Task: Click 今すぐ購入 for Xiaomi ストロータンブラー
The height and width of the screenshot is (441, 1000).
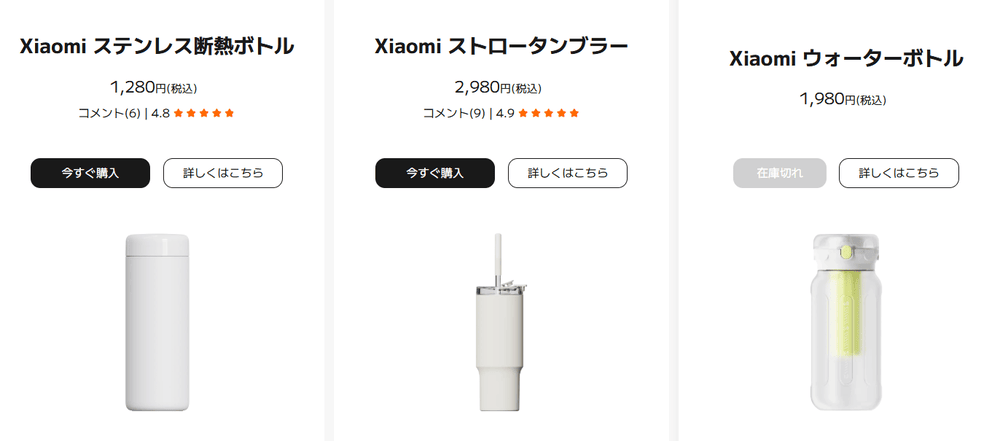Action: tap(435, 173)
